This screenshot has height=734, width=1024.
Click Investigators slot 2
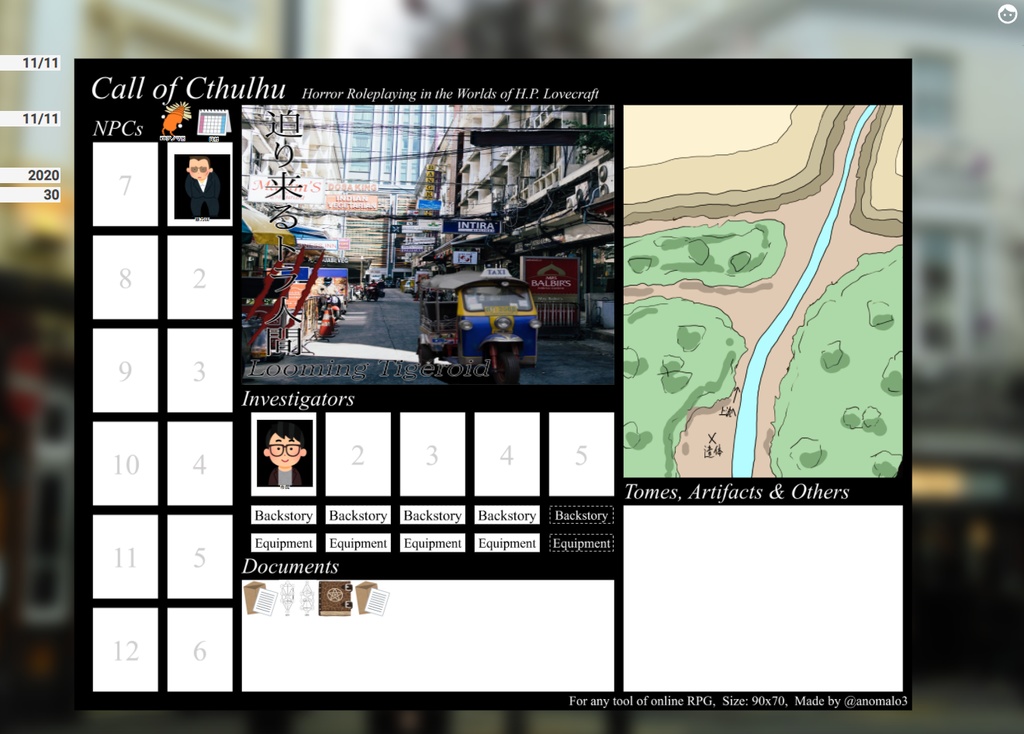(x=358, y=454)
